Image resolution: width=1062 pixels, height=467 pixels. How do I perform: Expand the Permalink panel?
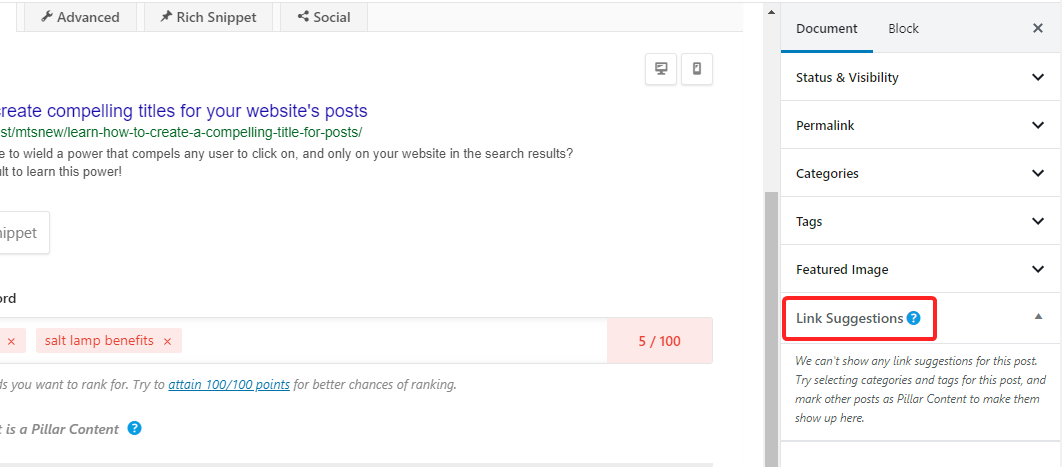coord(920,125)
